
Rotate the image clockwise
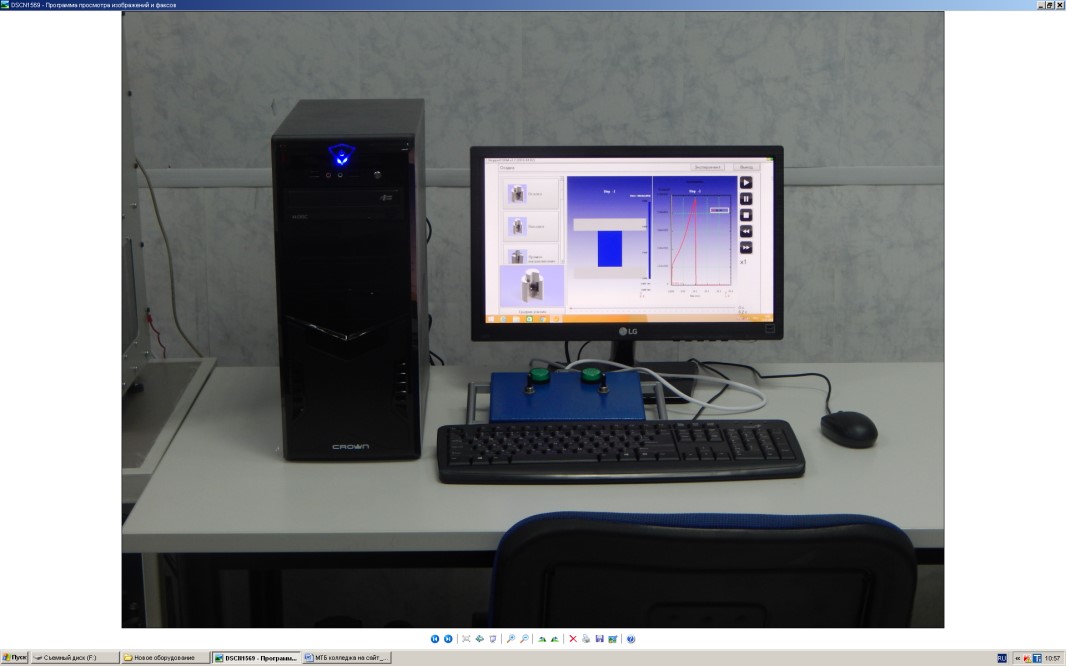coord(542,639)
